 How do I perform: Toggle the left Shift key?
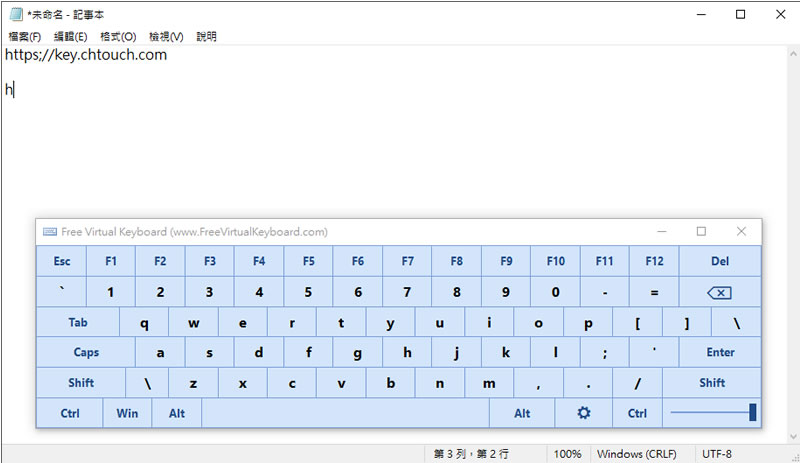[x=81, y=383]
